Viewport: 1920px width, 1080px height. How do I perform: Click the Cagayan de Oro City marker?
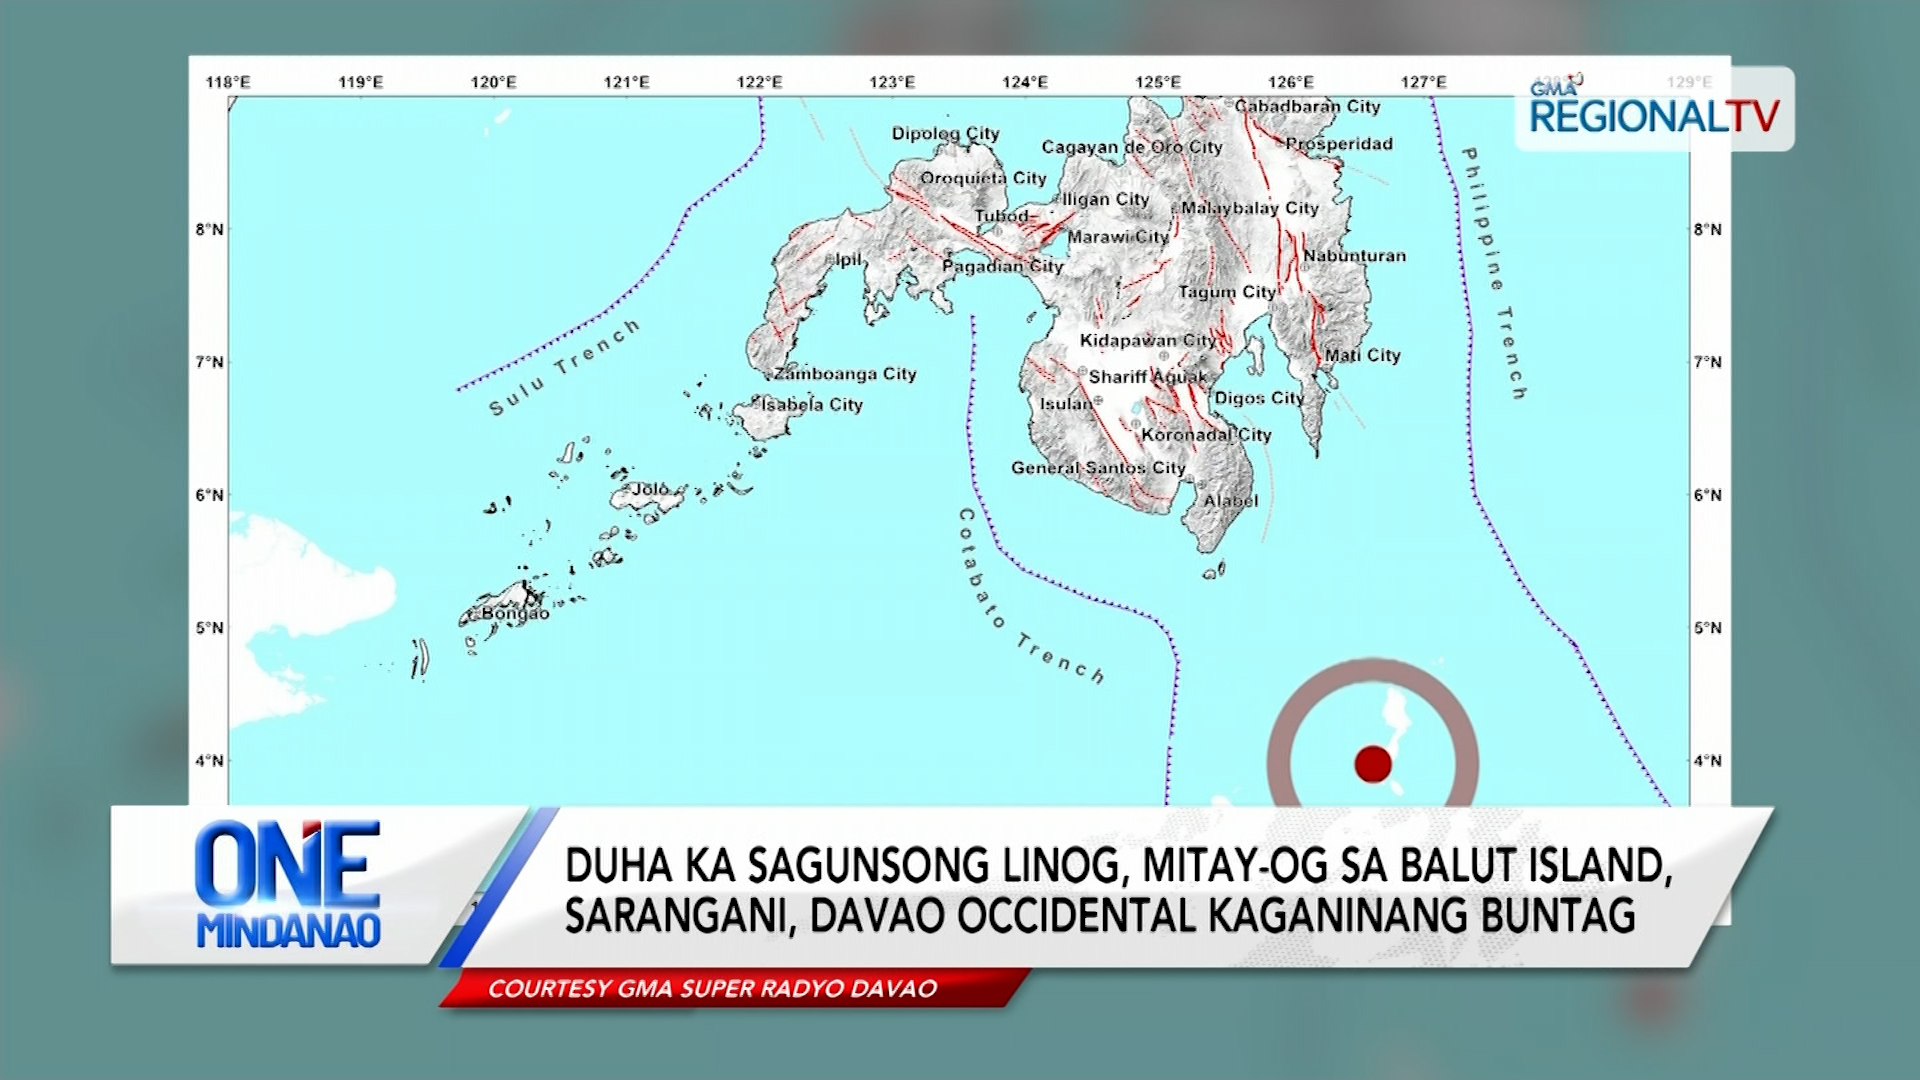coord(1132,147)
